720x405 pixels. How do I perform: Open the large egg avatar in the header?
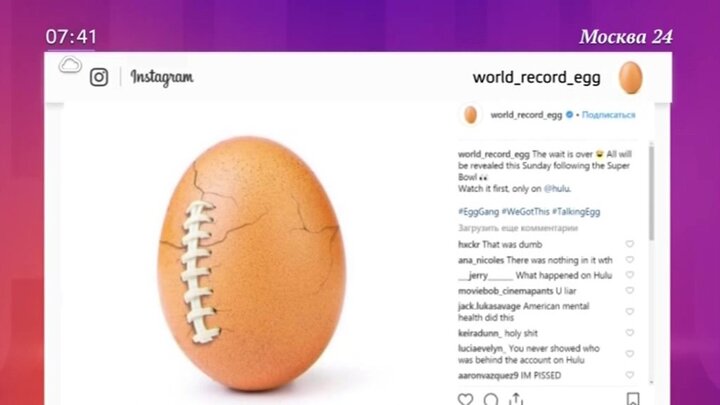click(630, 78)
